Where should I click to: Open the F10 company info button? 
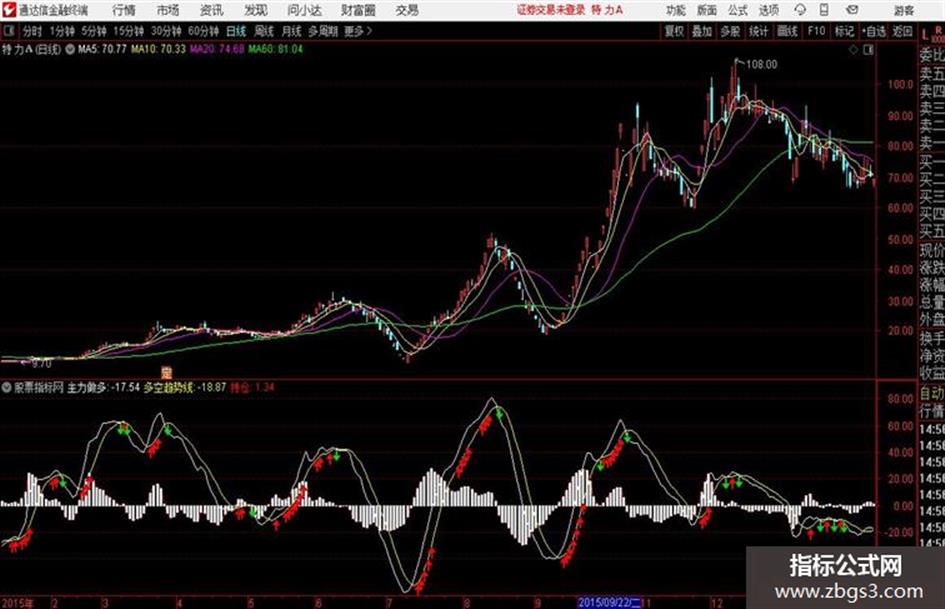(x=816, y=31)
